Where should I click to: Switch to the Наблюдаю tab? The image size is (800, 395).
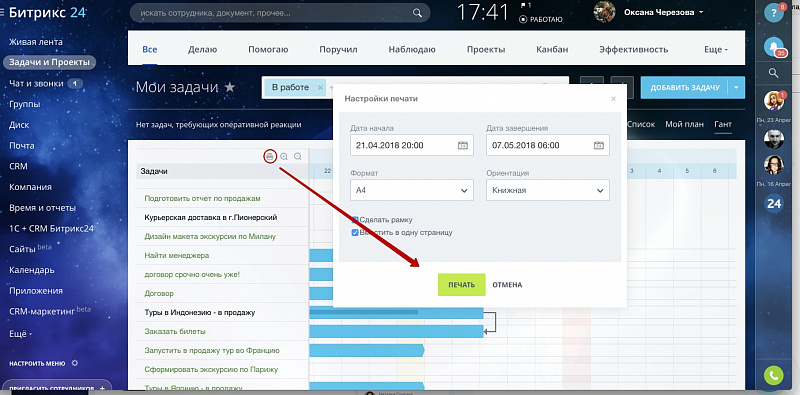(412, 50)
